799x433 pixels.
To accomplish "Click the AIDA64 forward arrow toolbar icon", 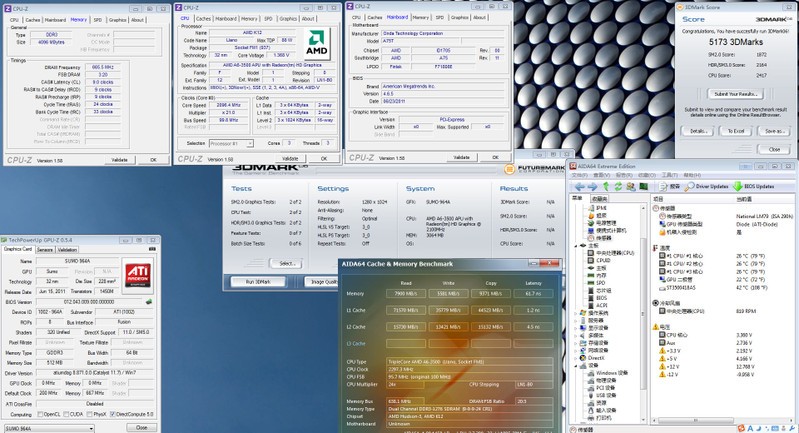I will (593, 186).
